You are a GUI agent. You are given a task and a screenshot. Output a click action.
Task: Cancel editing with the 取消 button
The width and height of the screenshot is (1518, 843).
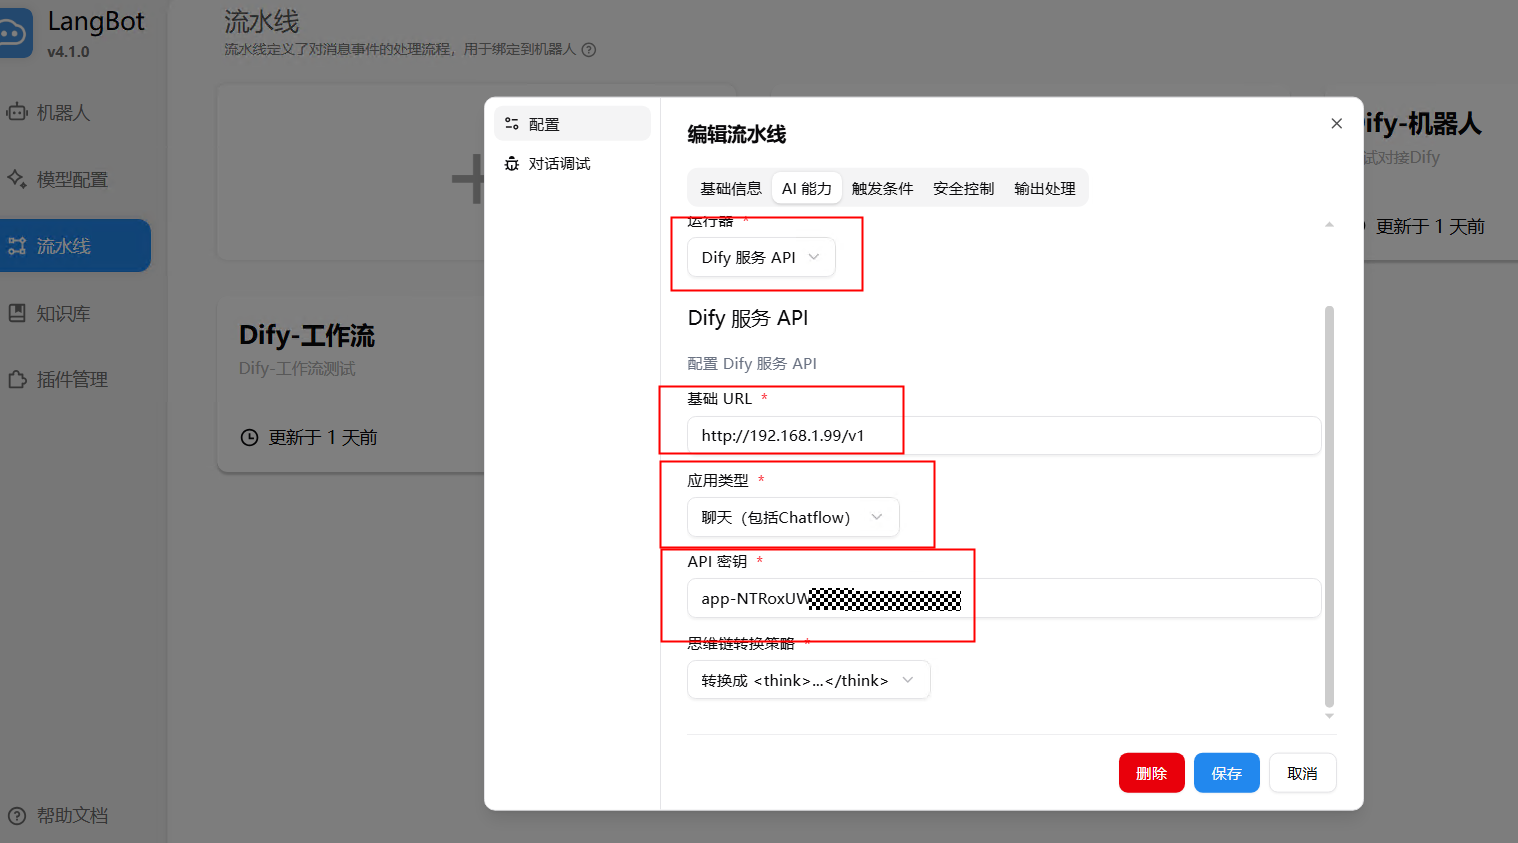1303,773
